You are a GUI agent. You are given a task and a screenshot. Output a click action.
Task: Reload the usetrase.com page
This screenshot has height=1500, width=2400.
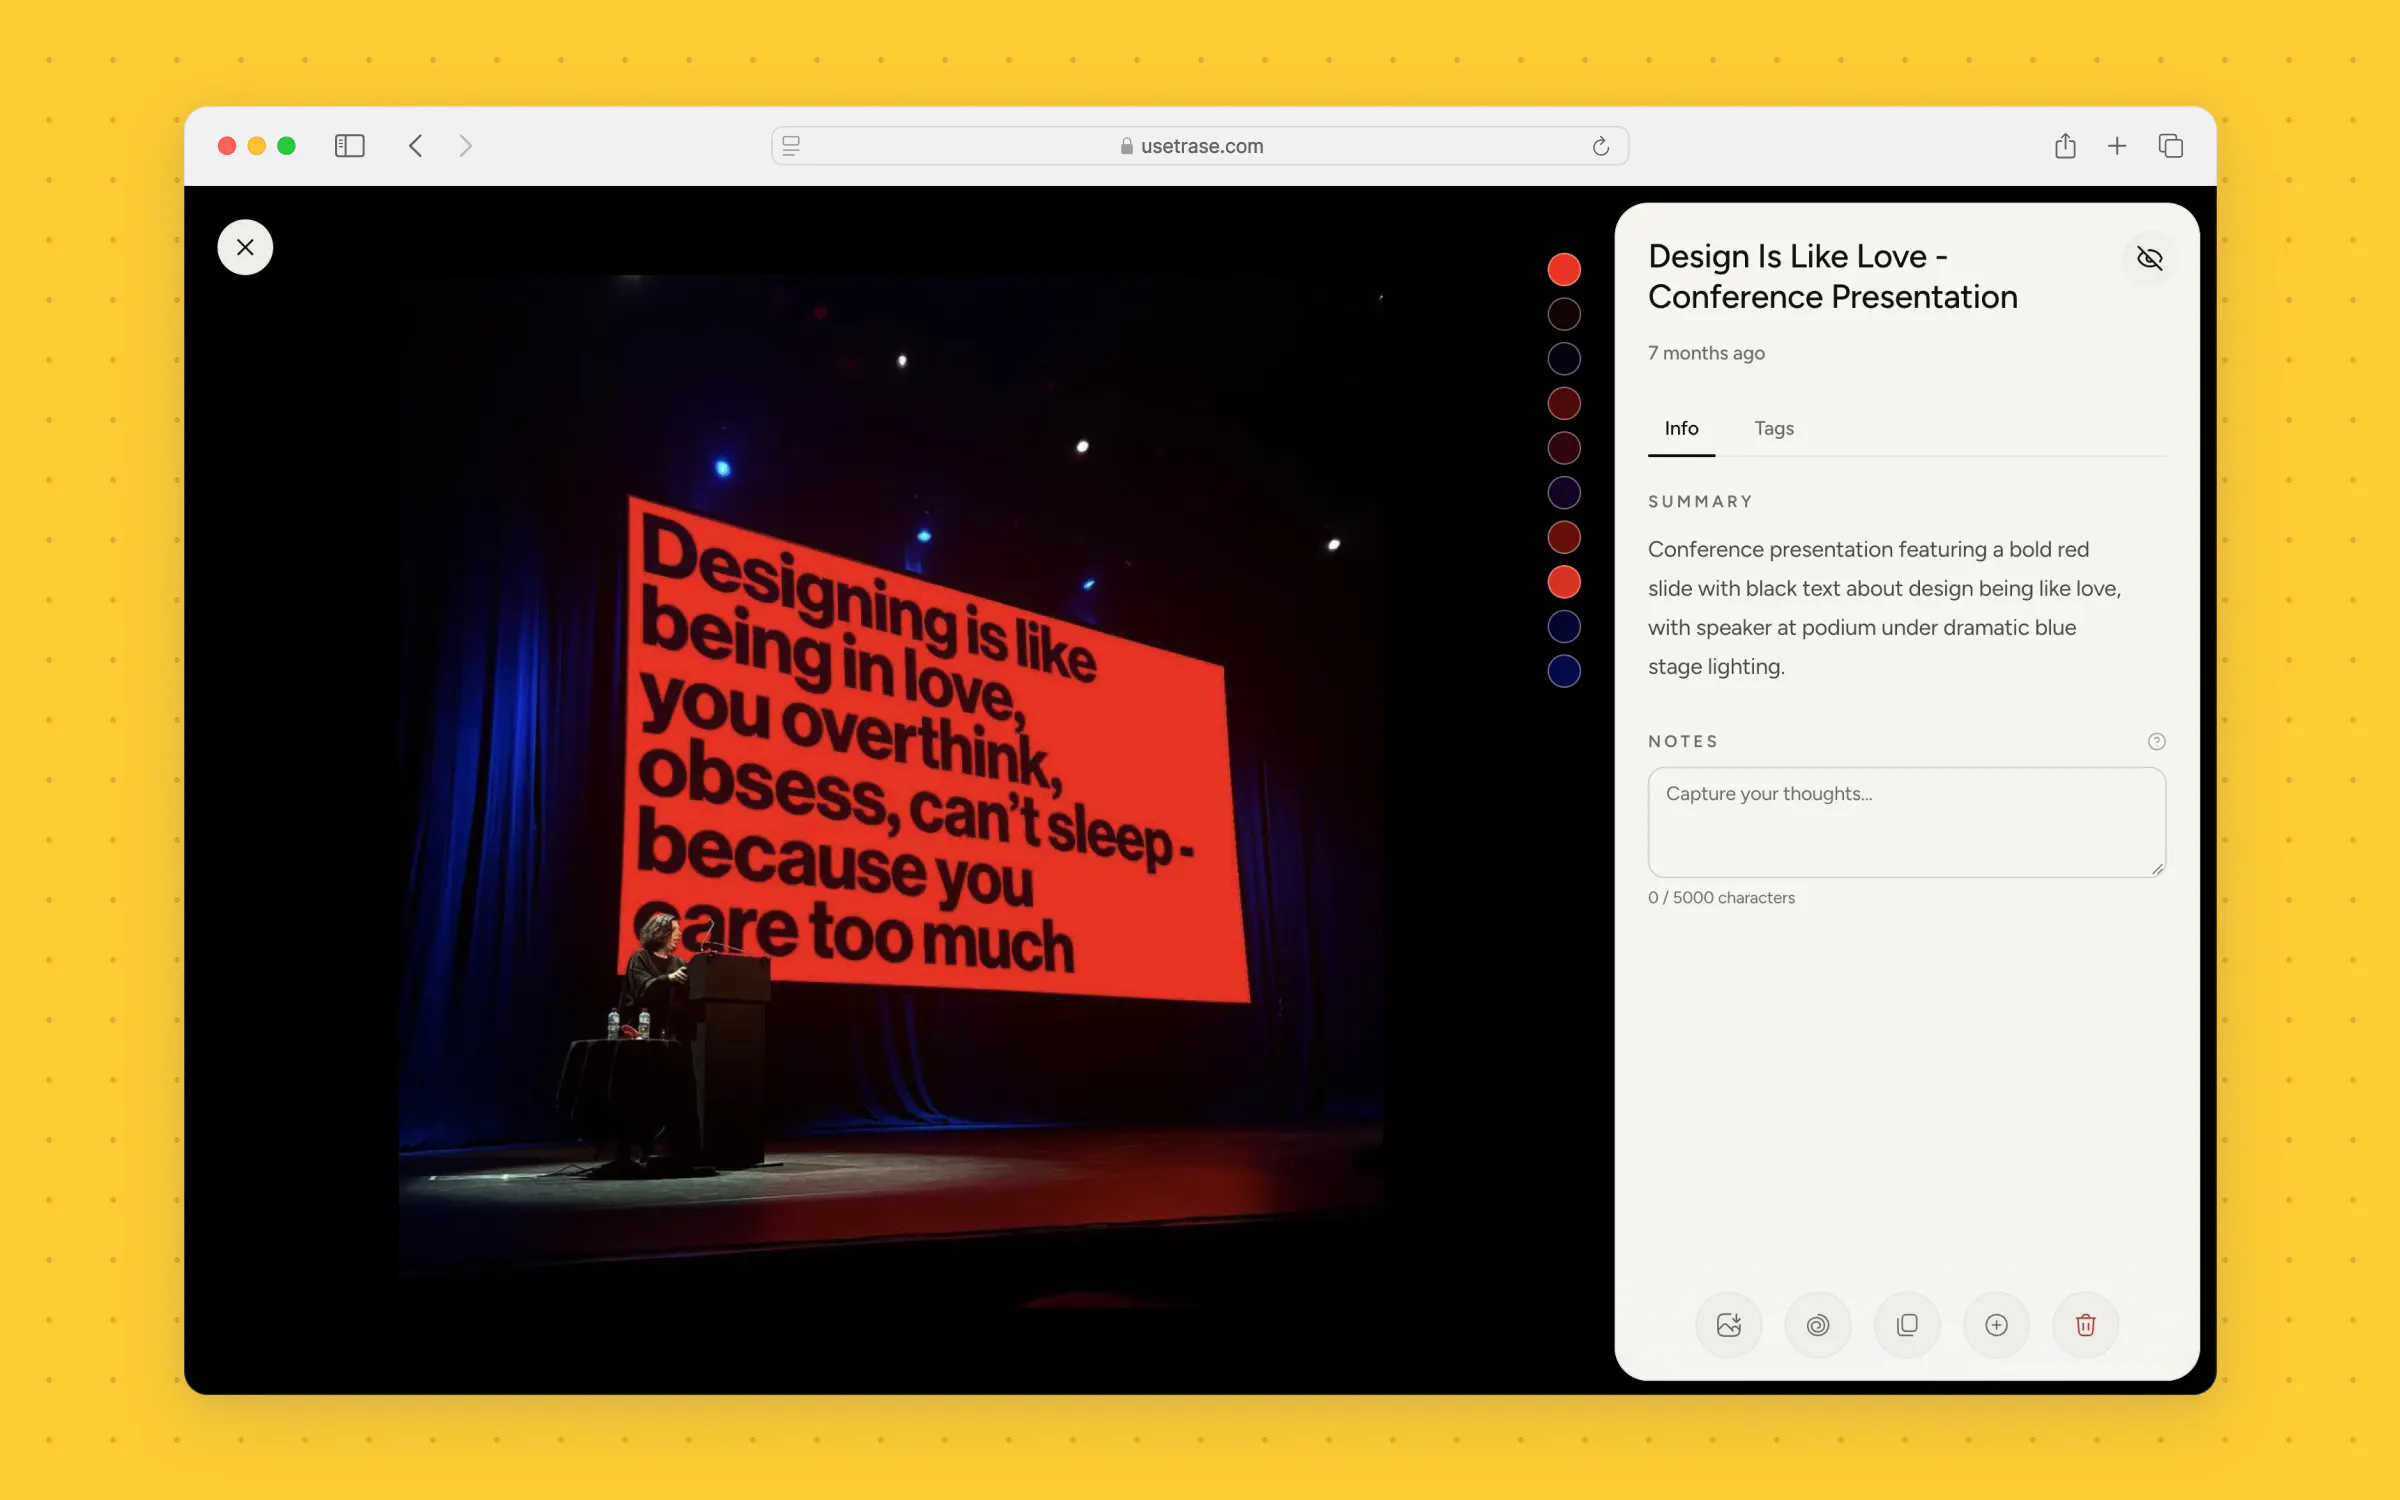click(x=1600, y=146)
